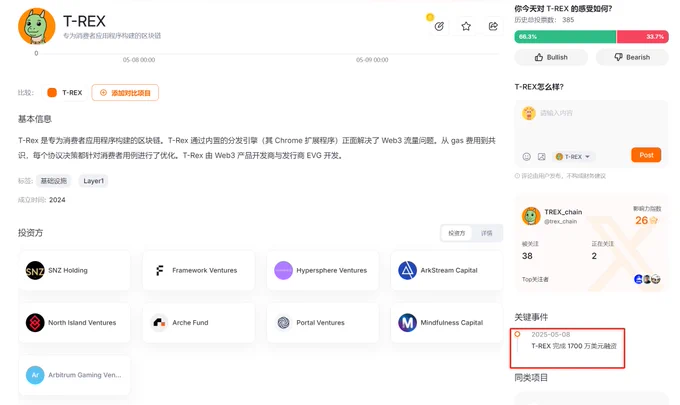Click the commenter avatar in comment box
680x405 pixels.
(x=529, y=113)
